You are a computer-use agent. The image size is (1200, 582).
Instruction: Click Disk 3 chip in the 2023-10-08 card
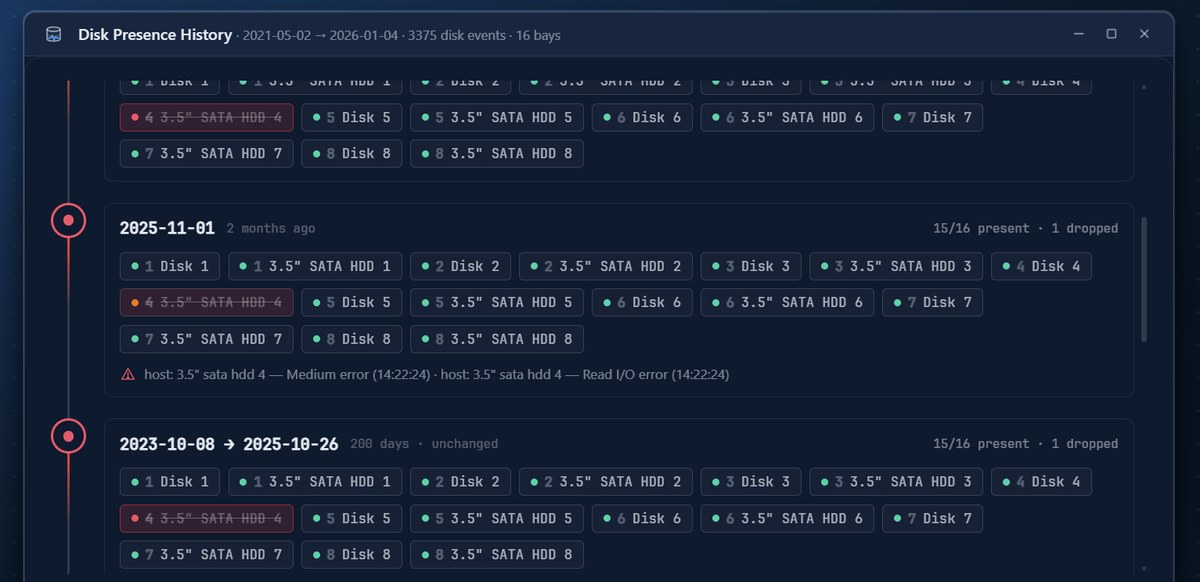click(751, 482)
